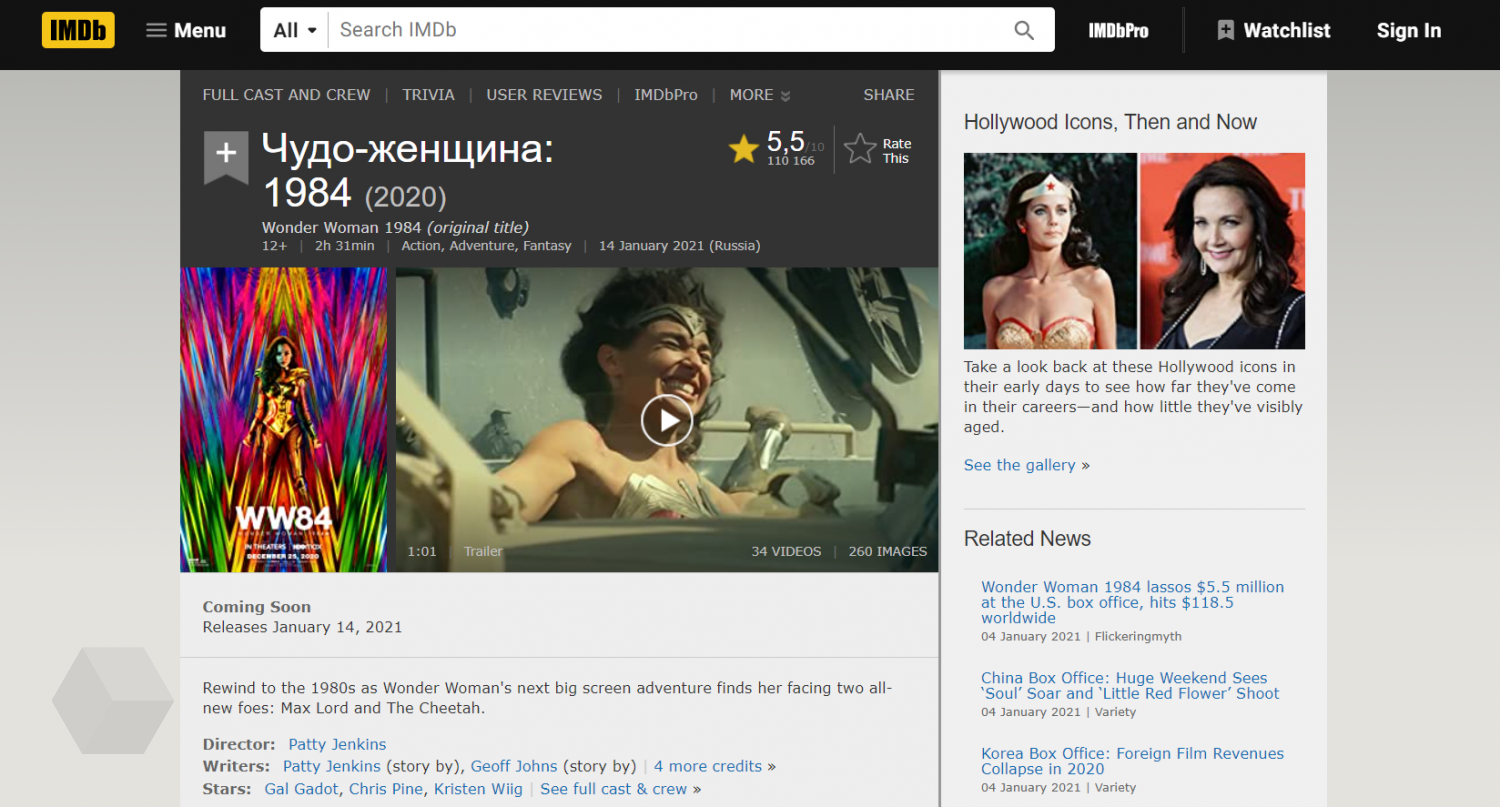Open the 34 VIDEOS link

(x=786, y=552)
